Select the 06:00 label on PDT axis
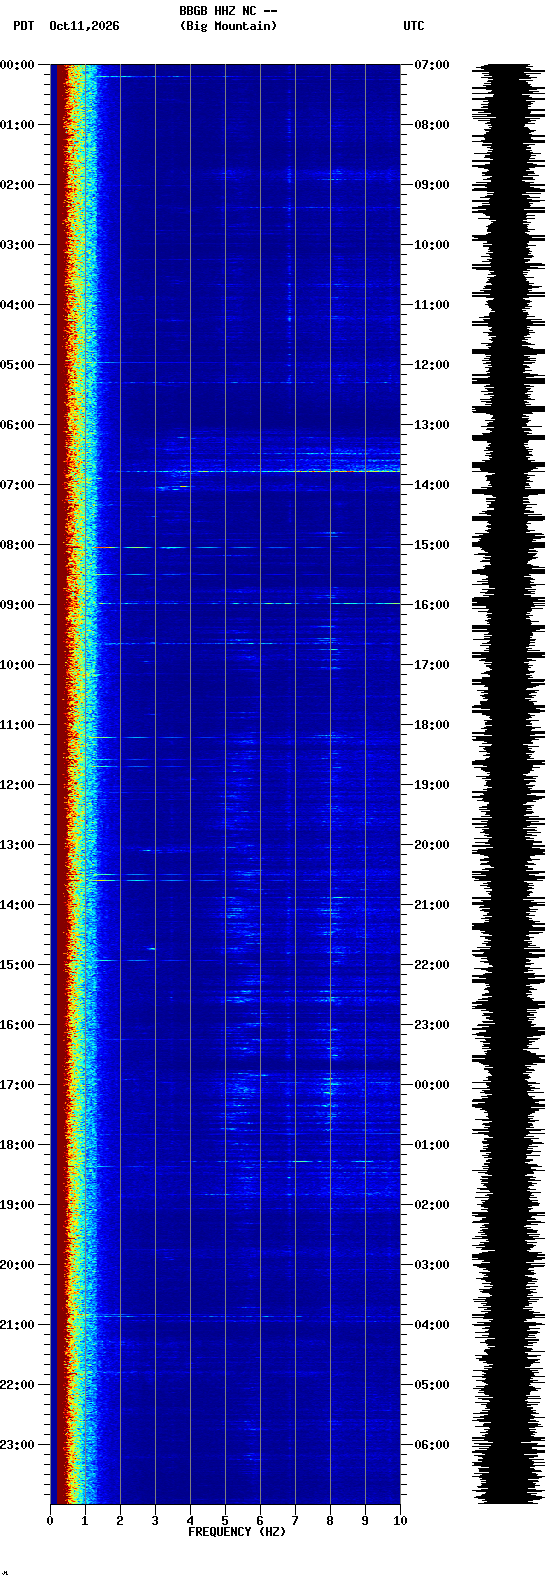The width and height of the screenshot is (552, 1584). [x=17, y=425]
